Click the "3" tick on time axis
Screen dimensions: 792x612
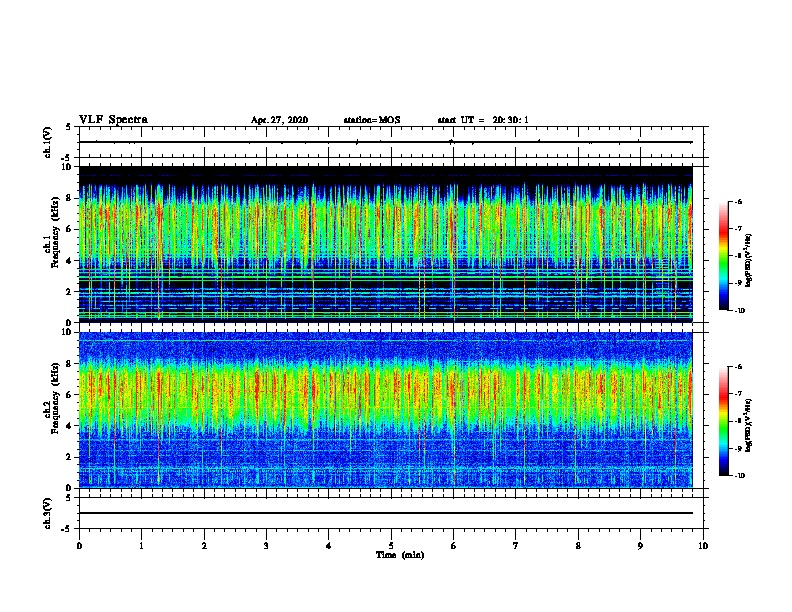click(266, 545)
